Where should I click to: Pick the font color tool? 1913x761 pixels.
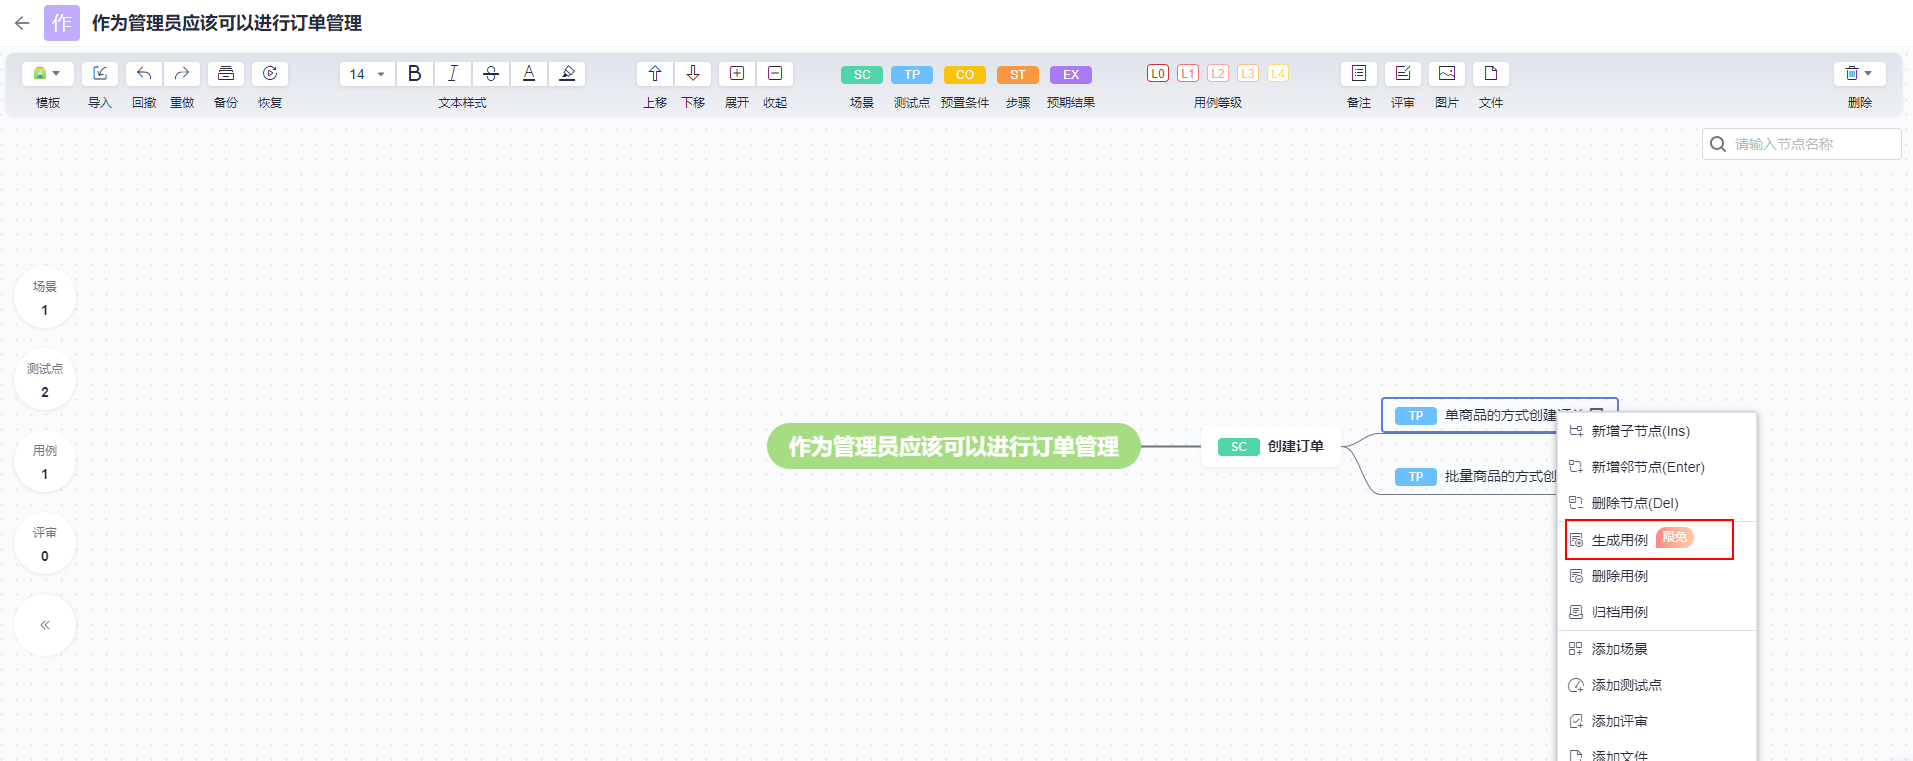point(529,74)
